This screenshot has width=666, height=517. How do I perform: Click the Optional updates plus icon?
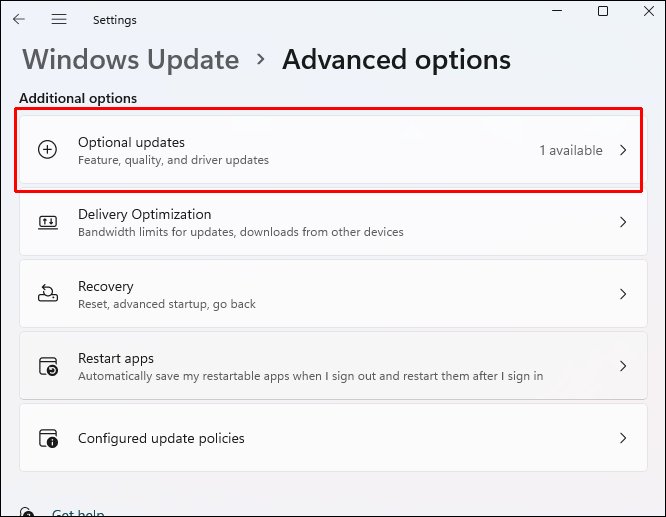coord(47,150)
